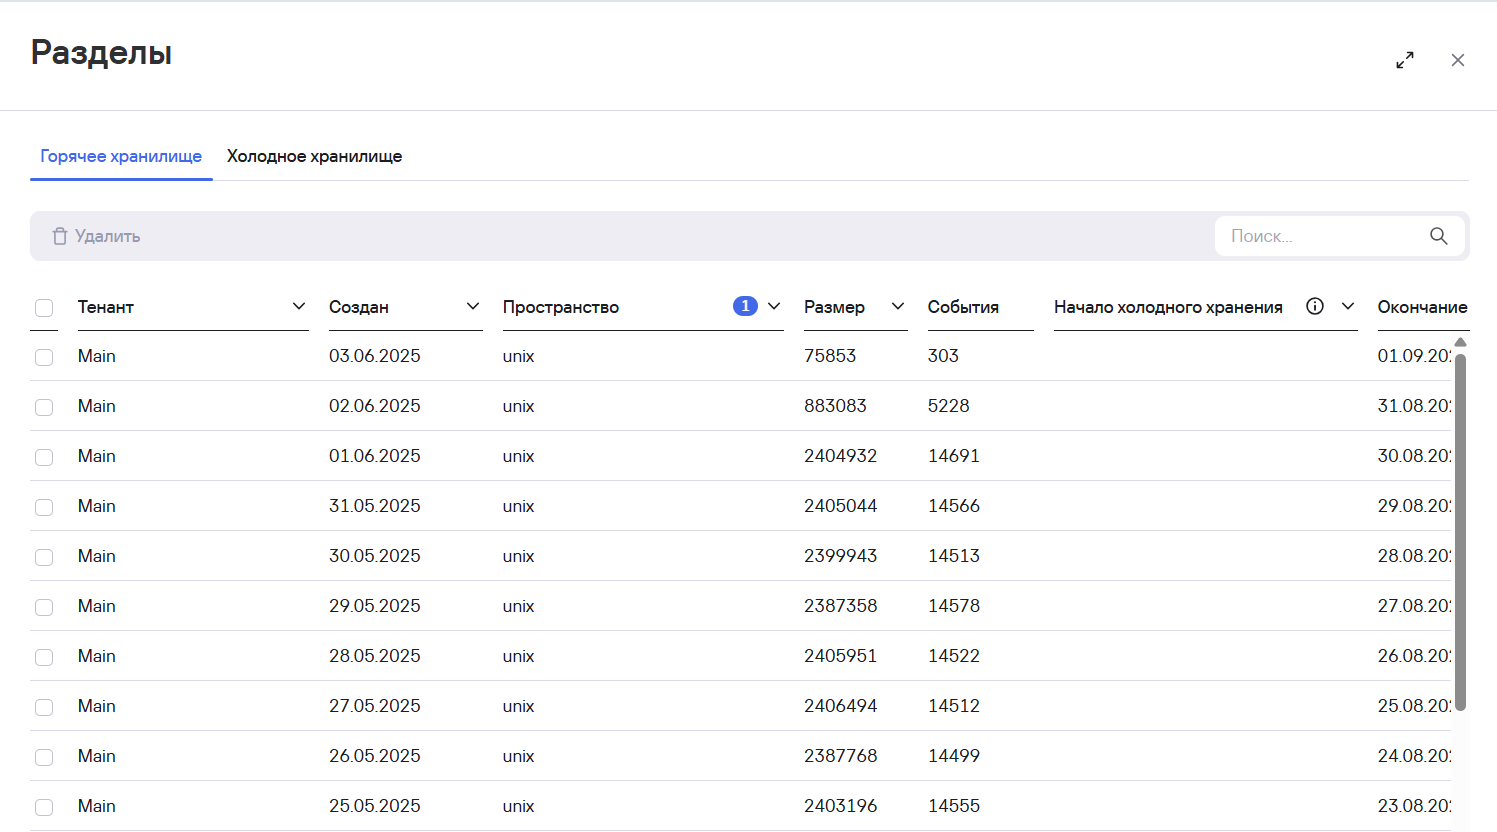Click events value 14499
The width and height of the screenshot is (1497, 832).
click(x=954, y=756)
